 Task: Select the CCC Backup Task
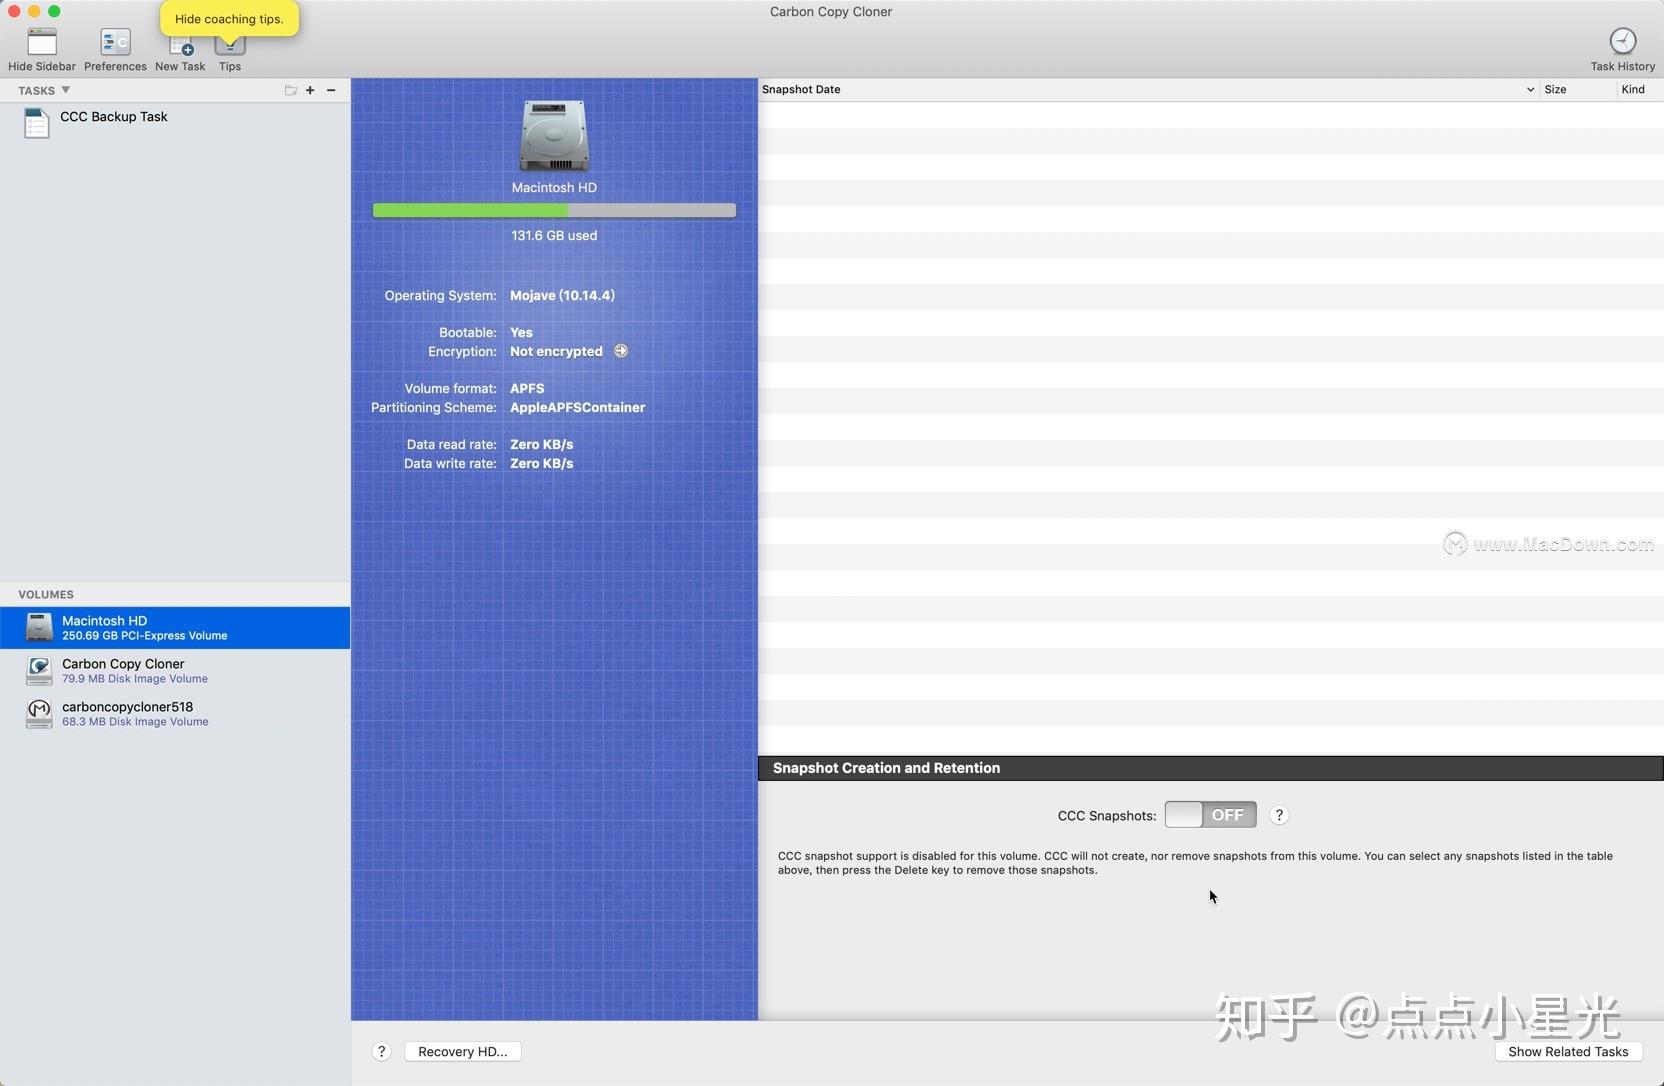[x=113, y=116]
